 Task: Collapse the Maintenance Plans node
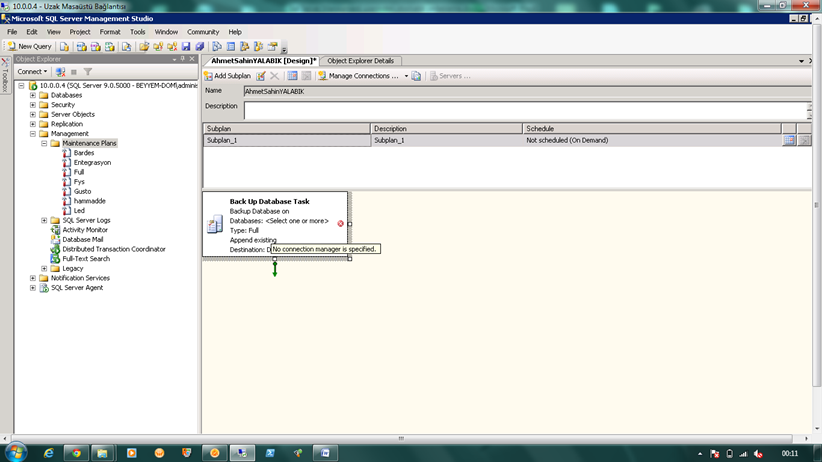tap(44, 143)
